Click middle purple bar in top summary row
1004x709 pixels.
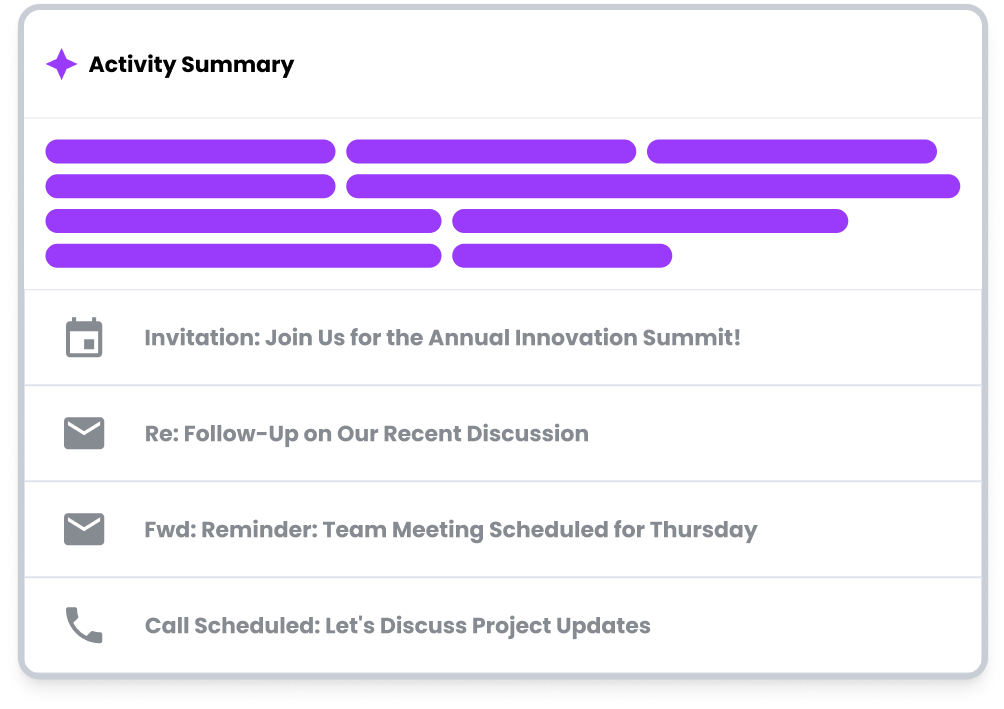(x=491, y=151)
